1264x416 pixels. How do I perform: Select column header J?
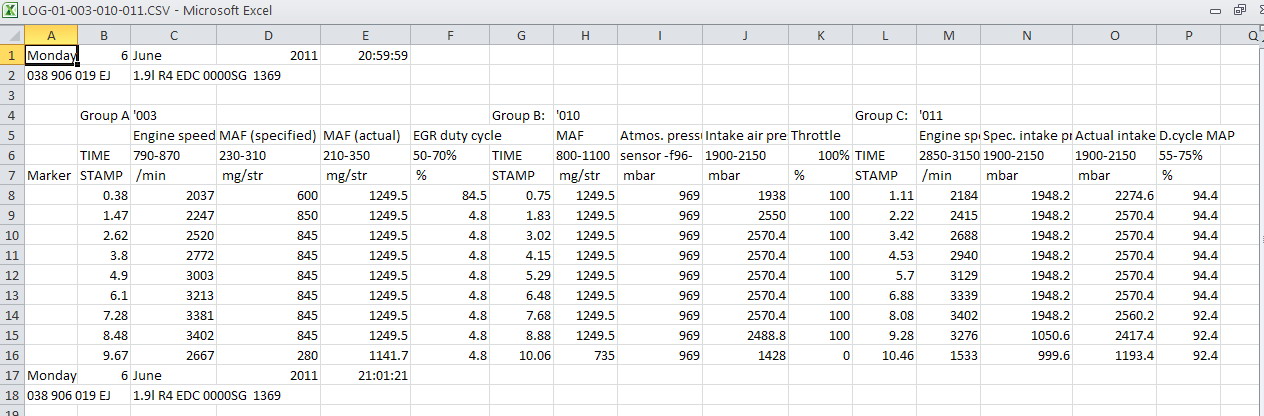pyautogui.click(x=745, y=35)
